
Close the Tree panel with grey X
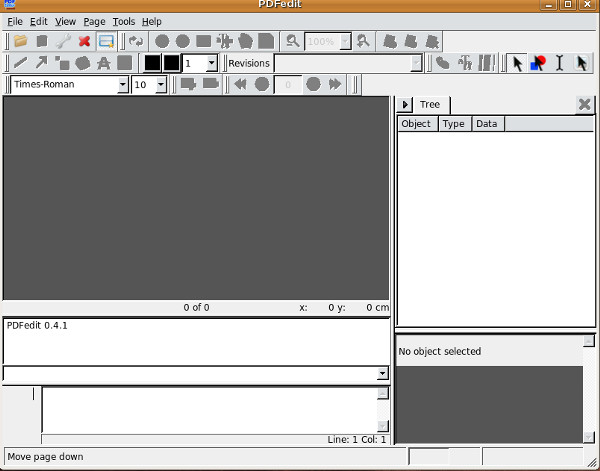click(x=585, y=104)
